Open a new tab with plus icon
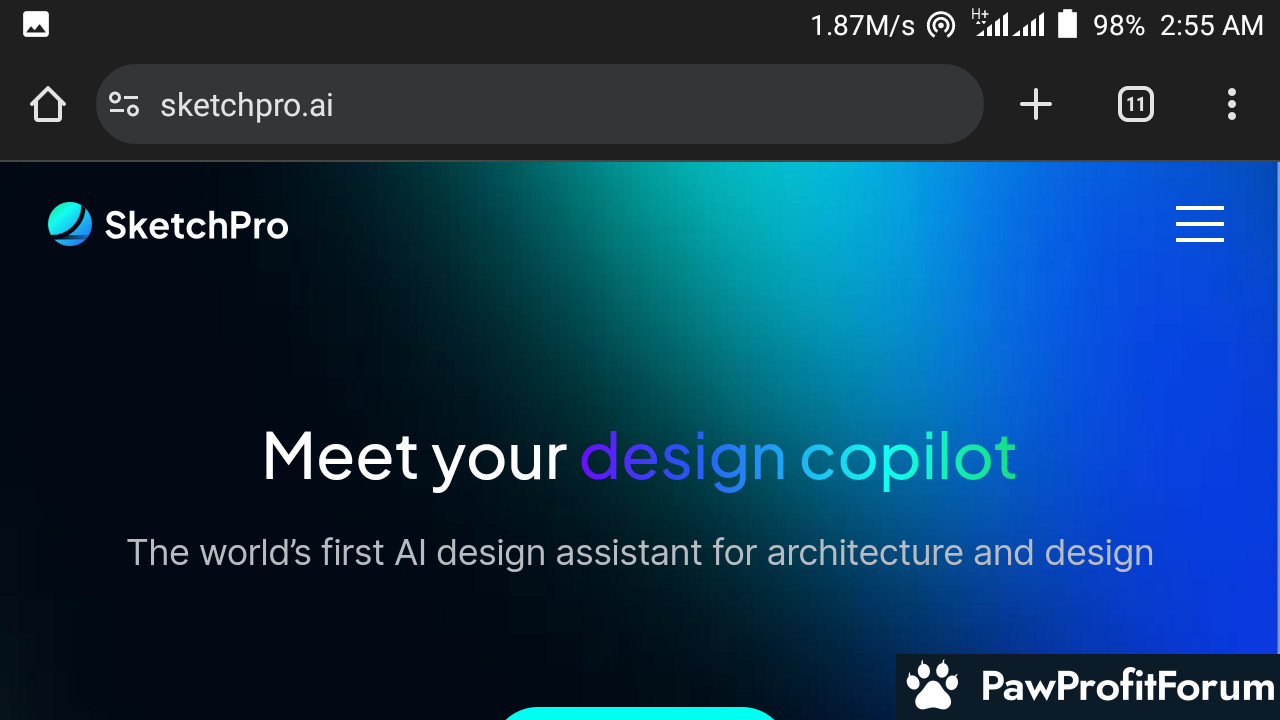Viewport: 1280px width, 720px height. [x=1036, y=104]
